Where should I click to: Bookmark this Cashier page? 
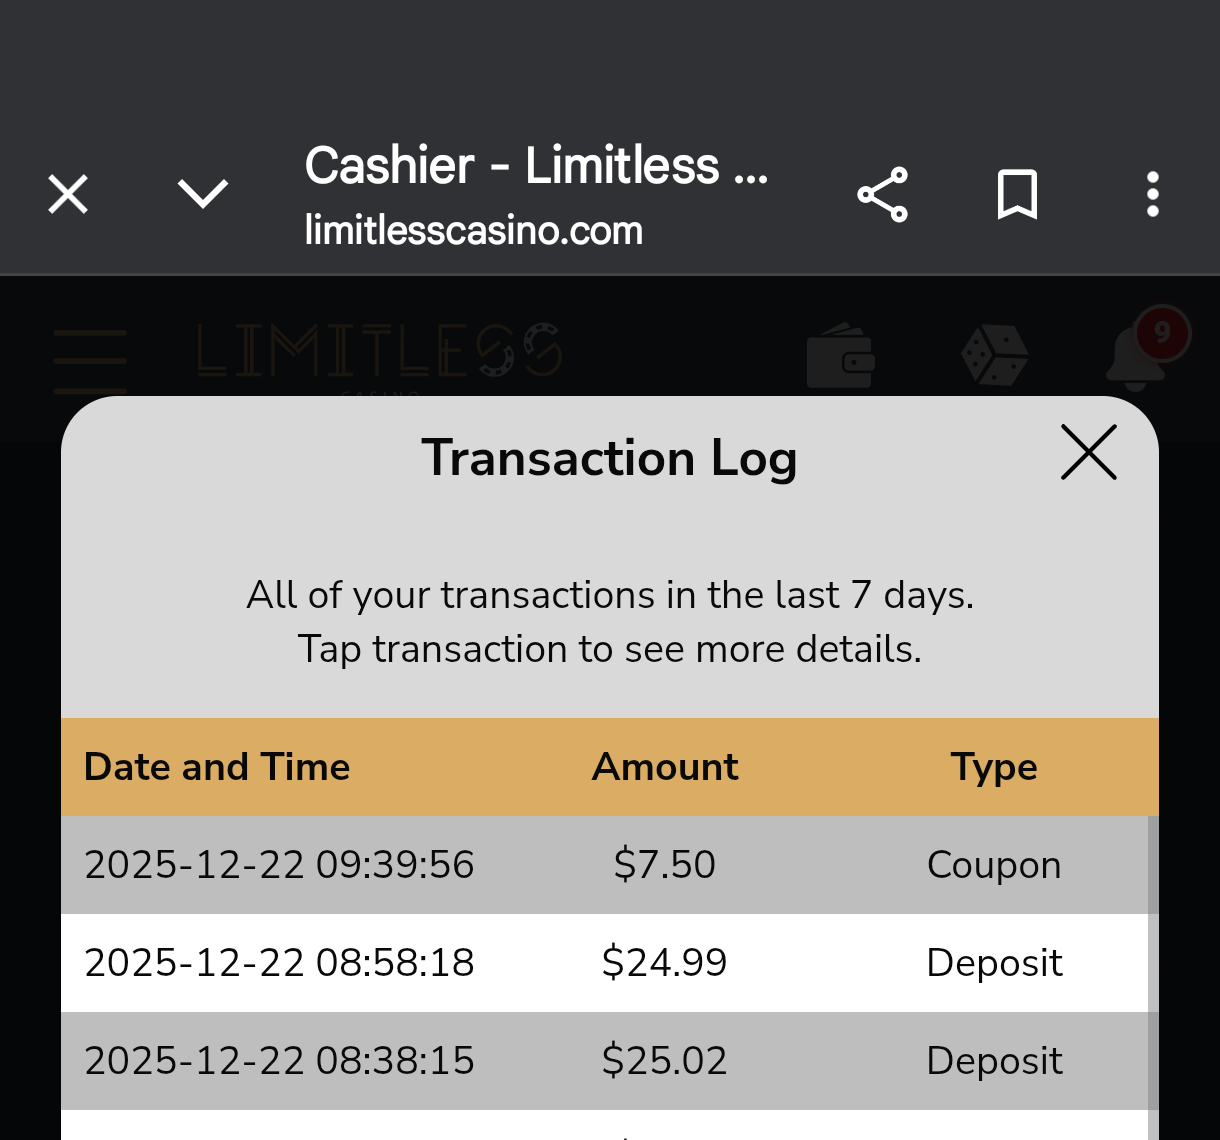coord(1017,194)
